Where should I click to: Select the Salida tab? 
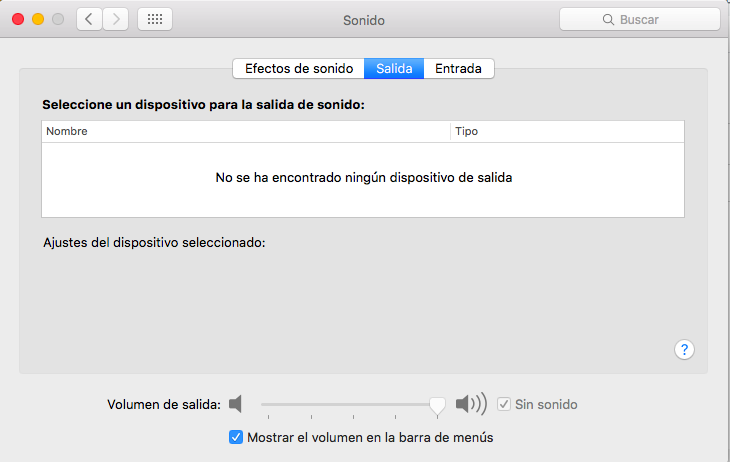394,69
